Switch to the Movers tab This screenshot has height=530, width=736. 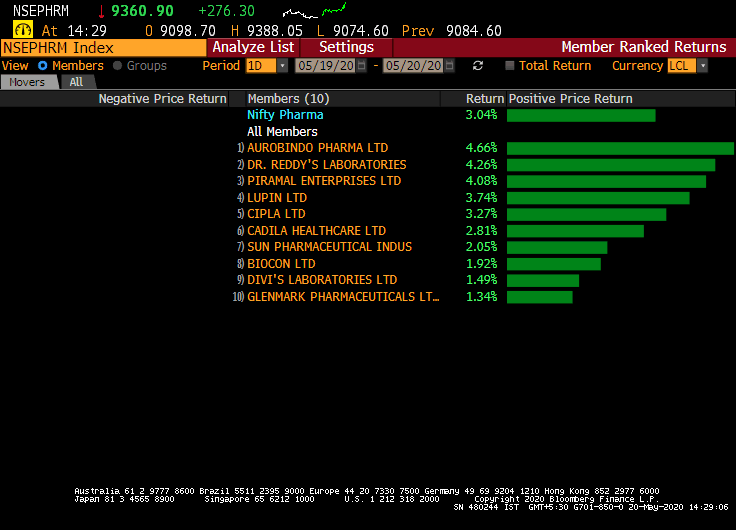27,82
